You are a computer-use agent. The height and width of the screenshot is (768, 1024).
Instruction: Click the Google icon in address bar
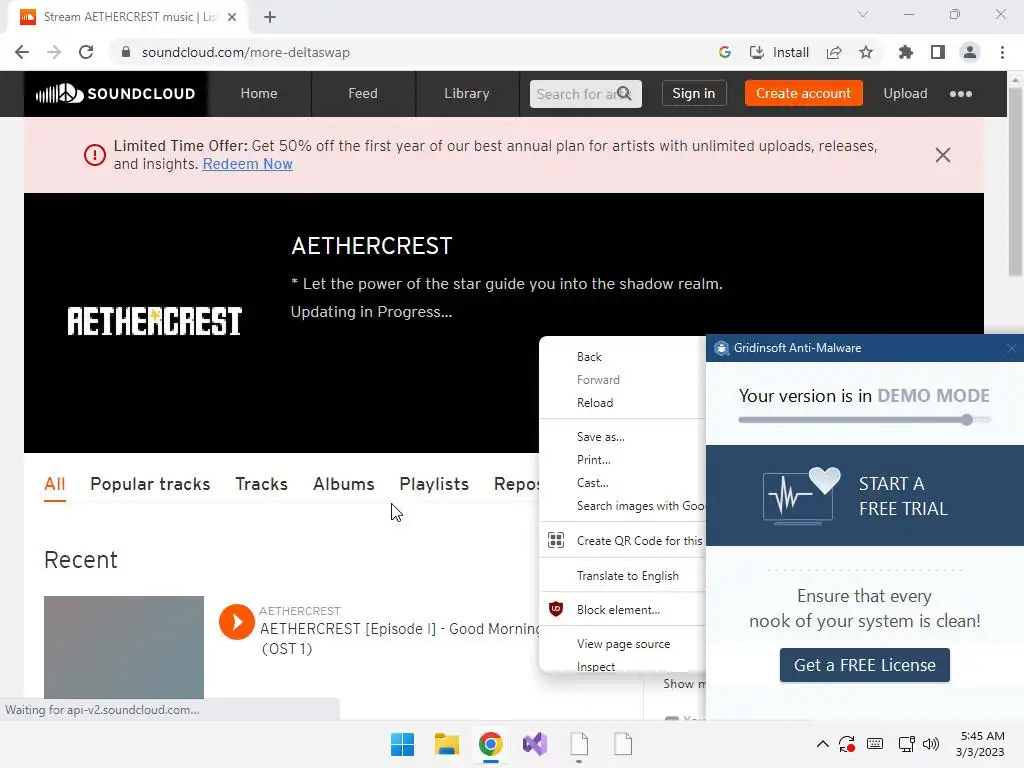[724, 52]
